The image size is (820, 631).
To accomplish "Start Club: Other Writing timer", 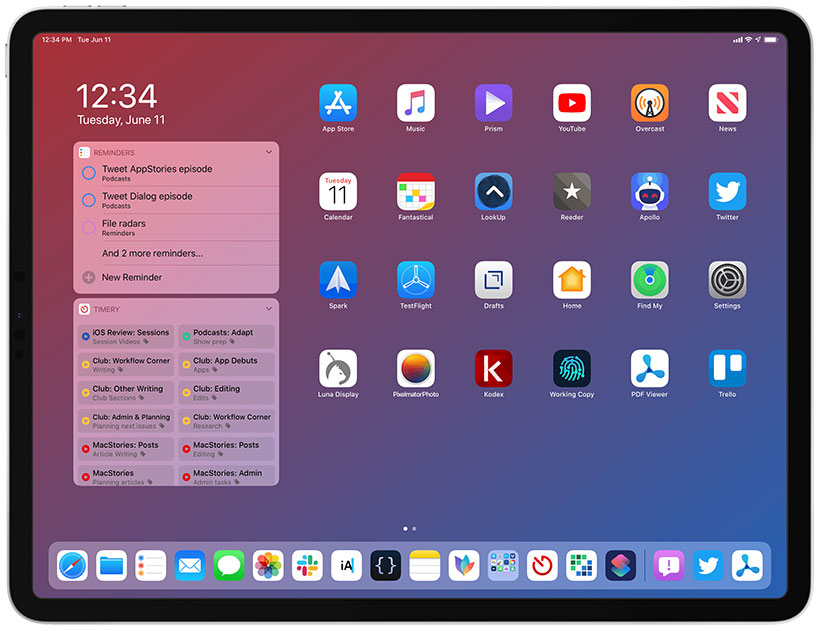I will 126,393.
